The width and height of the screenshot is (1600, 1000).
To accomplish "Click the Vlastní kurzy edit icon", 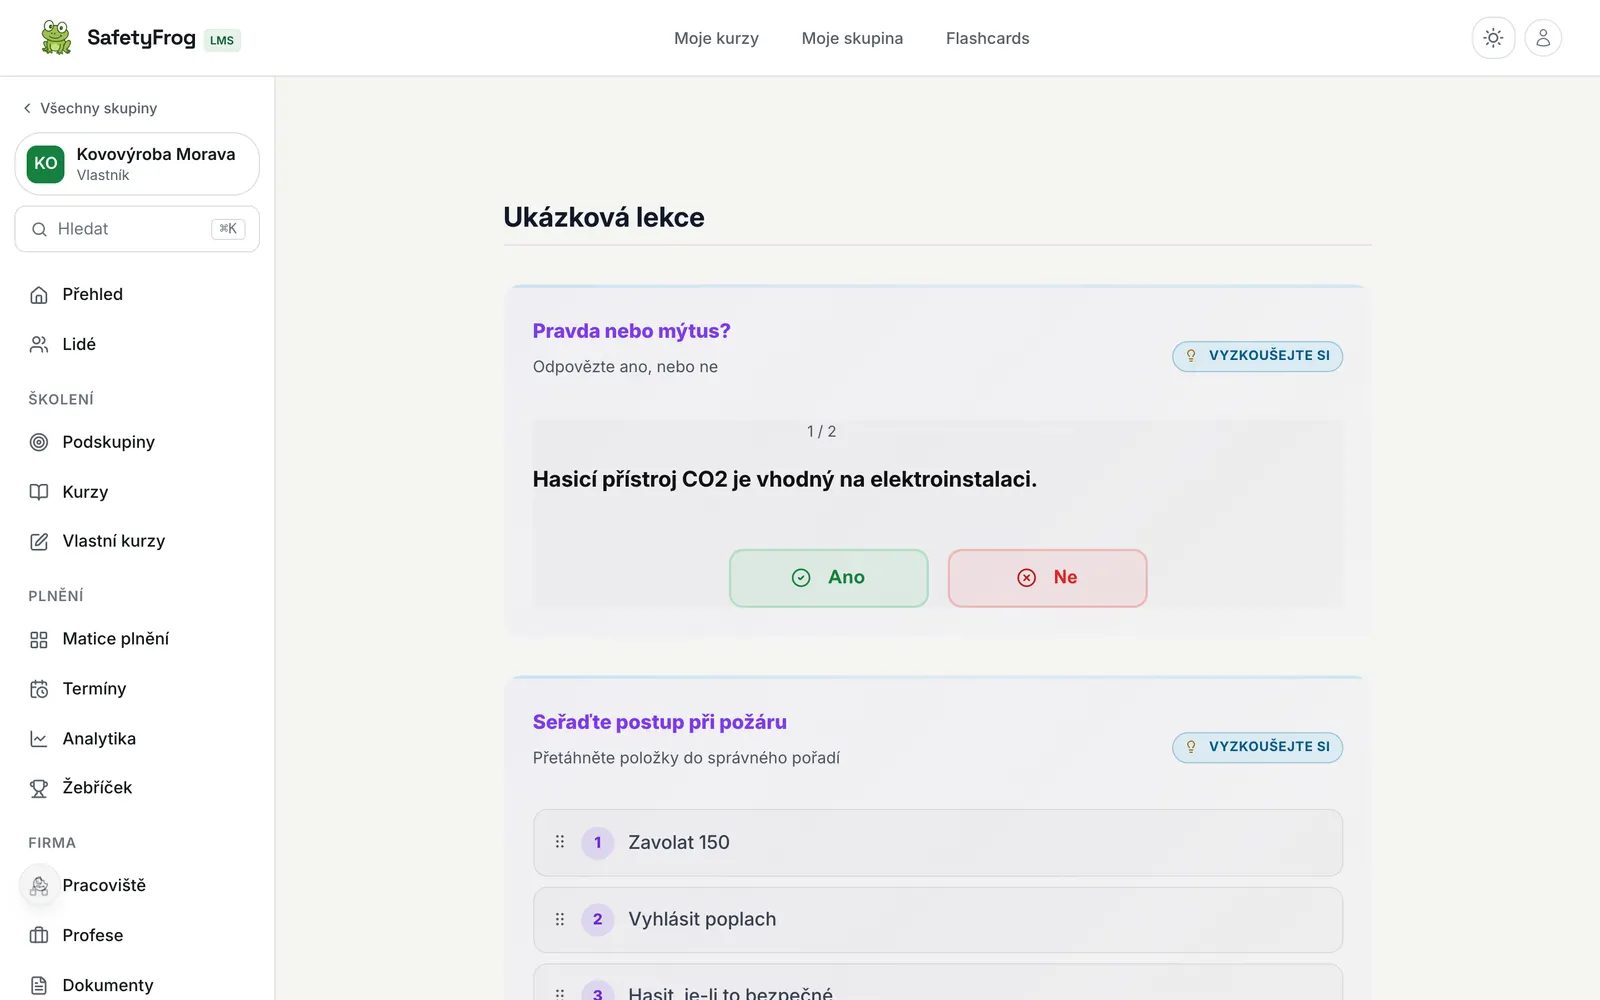I will (39, 541).
